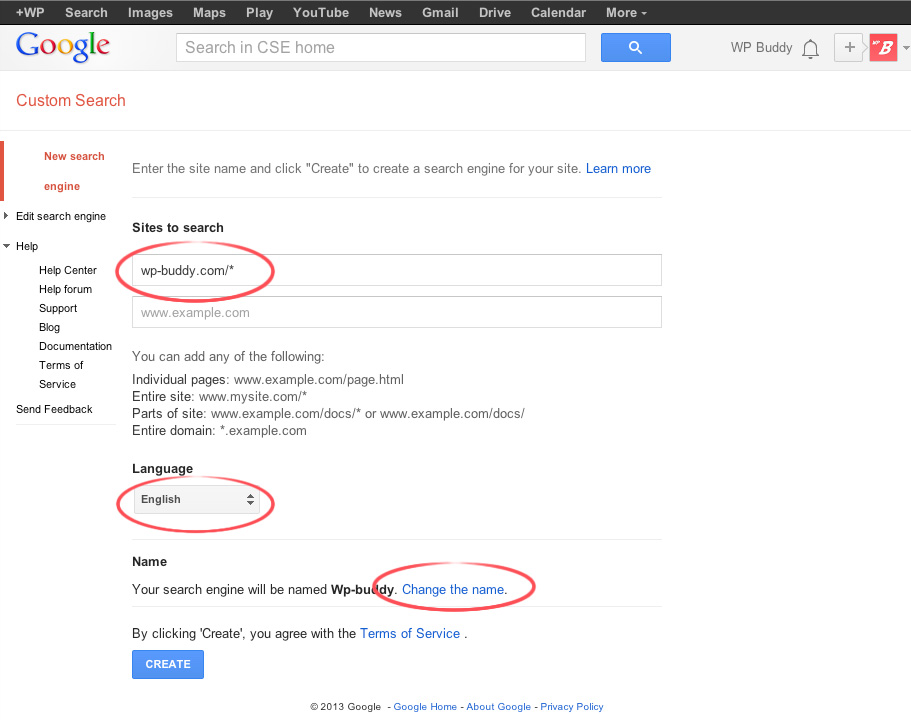This screenshot has width=911, height=720.
Task: Open the Language dropdown set to English
Action: [x=197, y=499]
